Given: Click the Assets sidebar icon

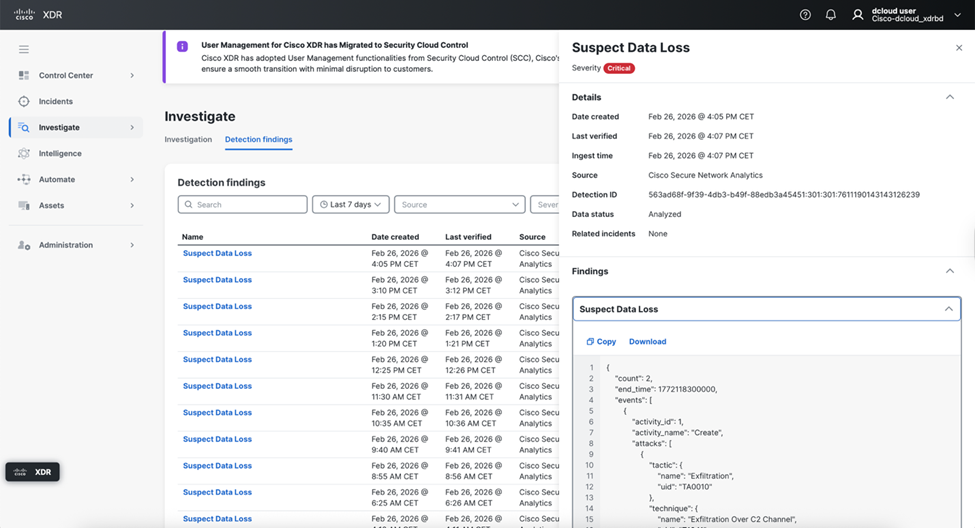Looking at the screenshot, I should (24, 205).
